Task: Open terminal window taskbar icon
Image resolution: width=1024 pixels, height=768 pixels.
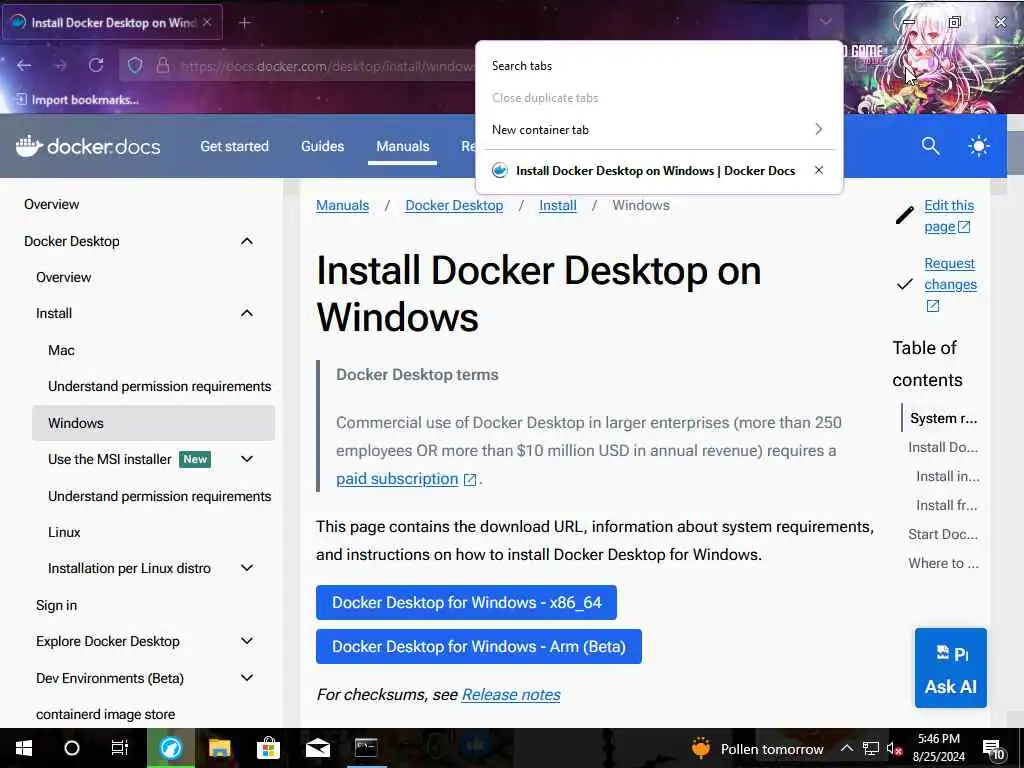Action: (366, 748)
